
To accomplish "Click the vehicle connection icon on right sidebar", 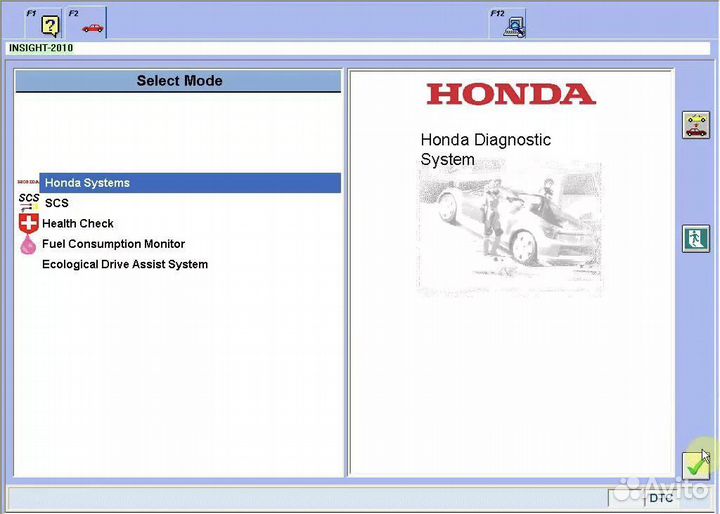I will [x=696, y=125].
